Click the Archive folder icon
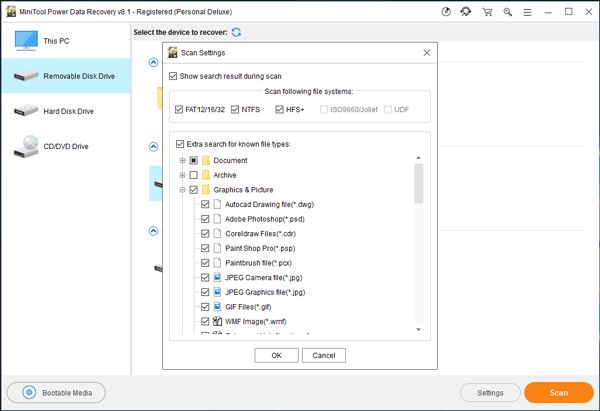This screenshot has width=600, height=411. (x=206, y=175)
